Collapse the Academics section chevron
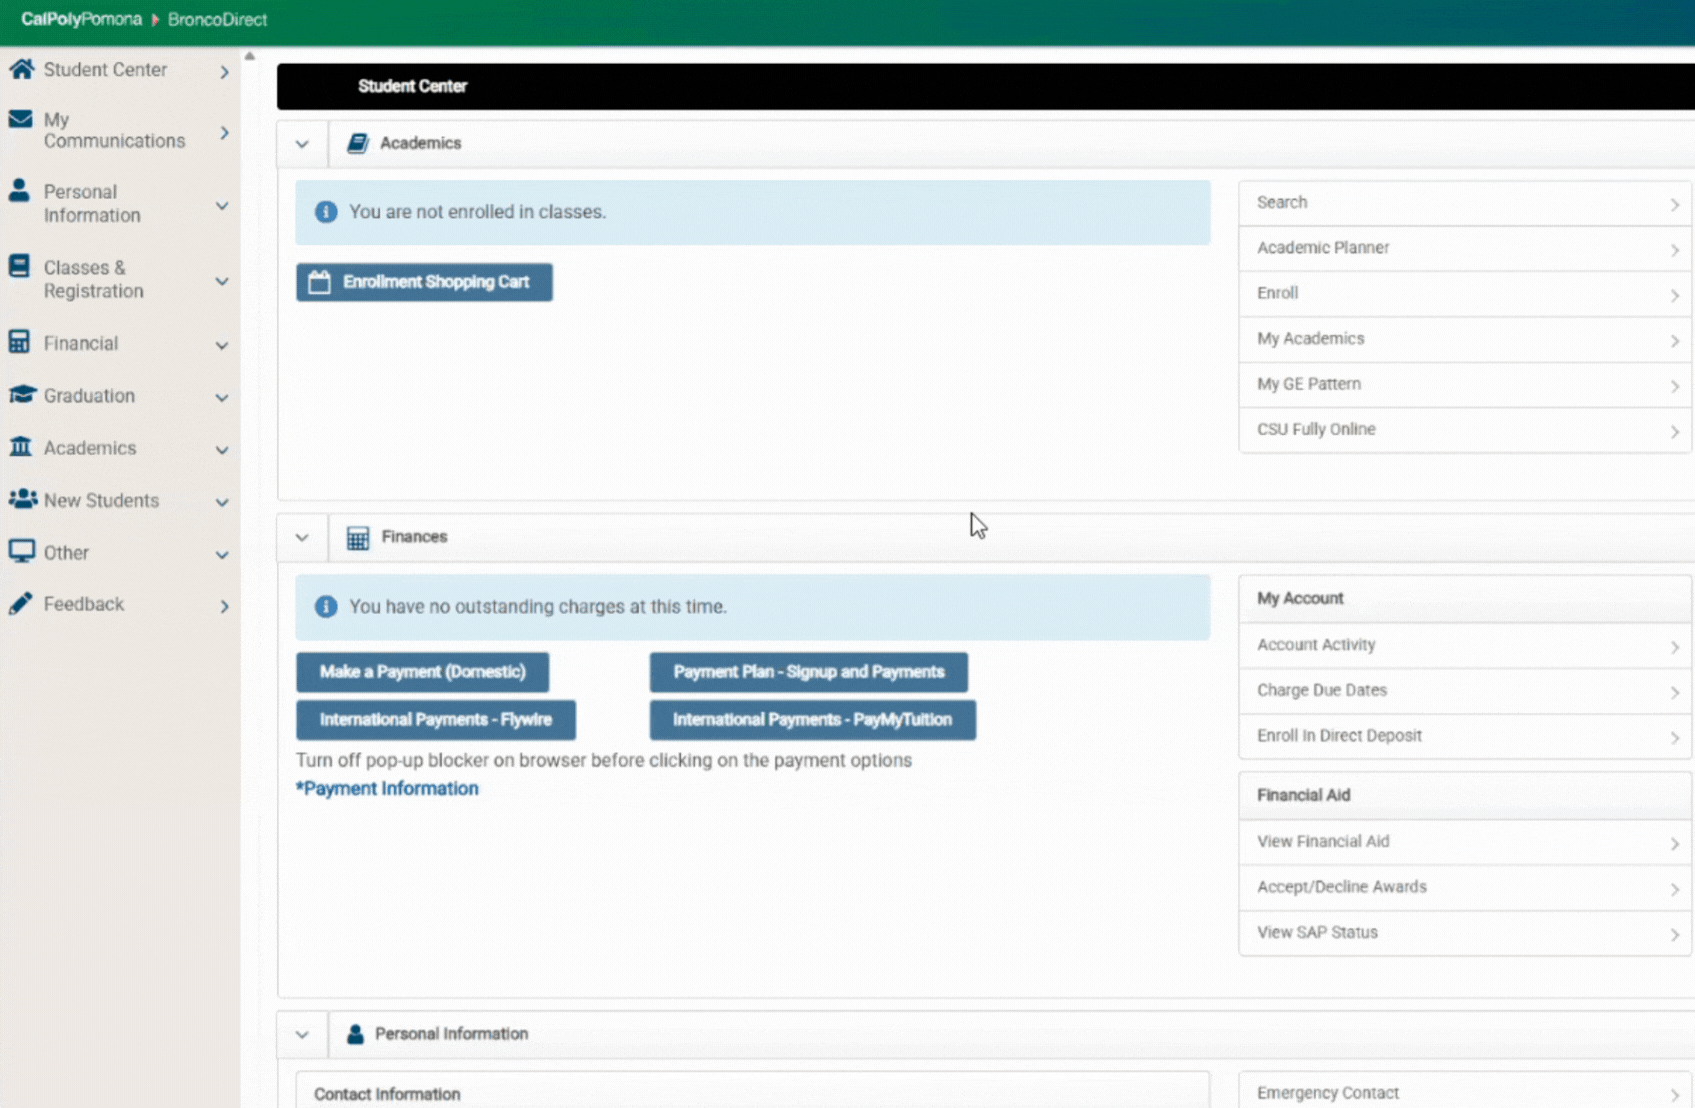Viewport: 1695px width, 1108px height. pos(302,144)
